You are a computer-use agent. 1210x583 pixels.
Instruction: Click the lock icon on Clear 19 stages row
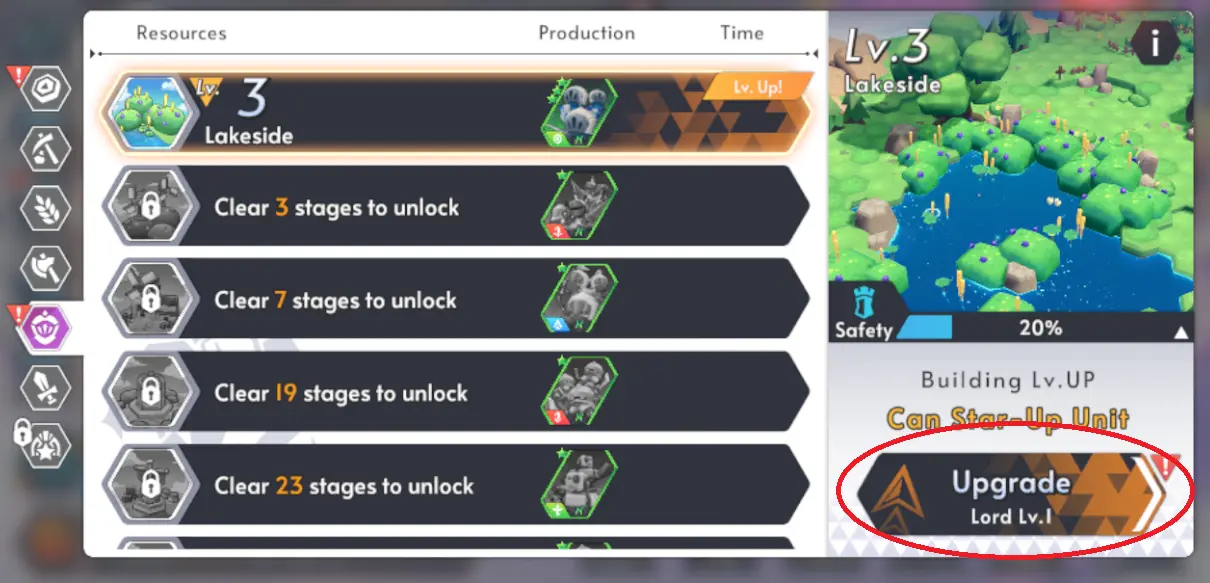149,393
